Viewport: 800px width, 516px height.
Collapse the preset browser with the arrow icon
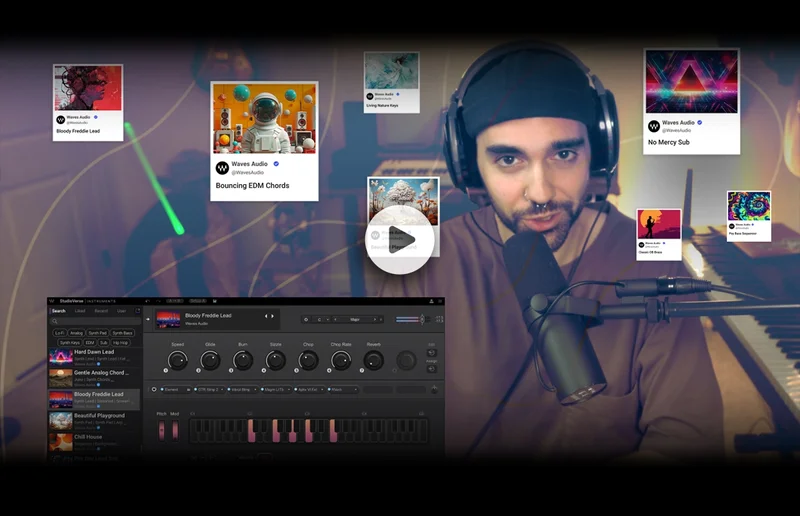coord(148,319)
